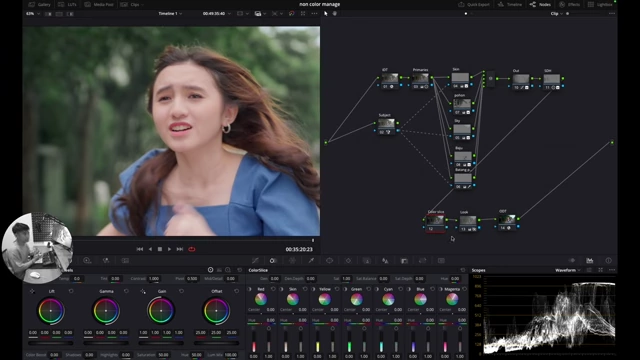Click the viewer fullscreen expand icon
Screen dimensions: 640x360
click(303, 13)
